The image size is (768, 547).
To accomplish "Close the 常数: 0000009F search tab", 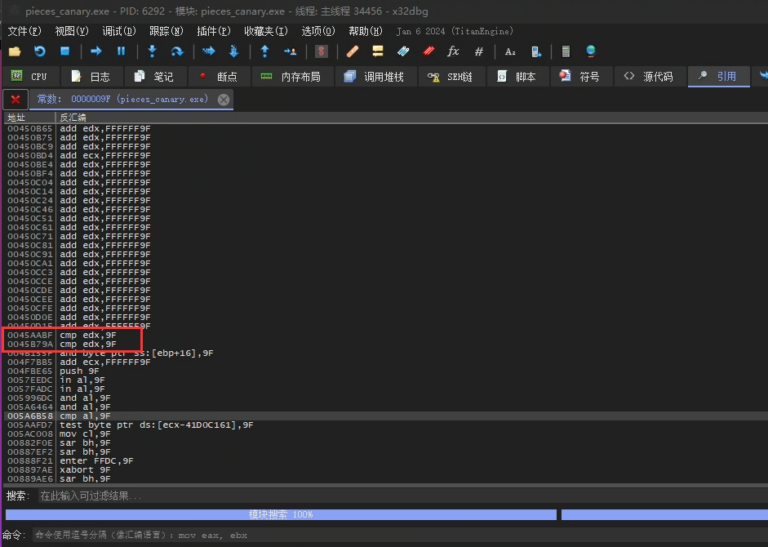I will point(224,99).
